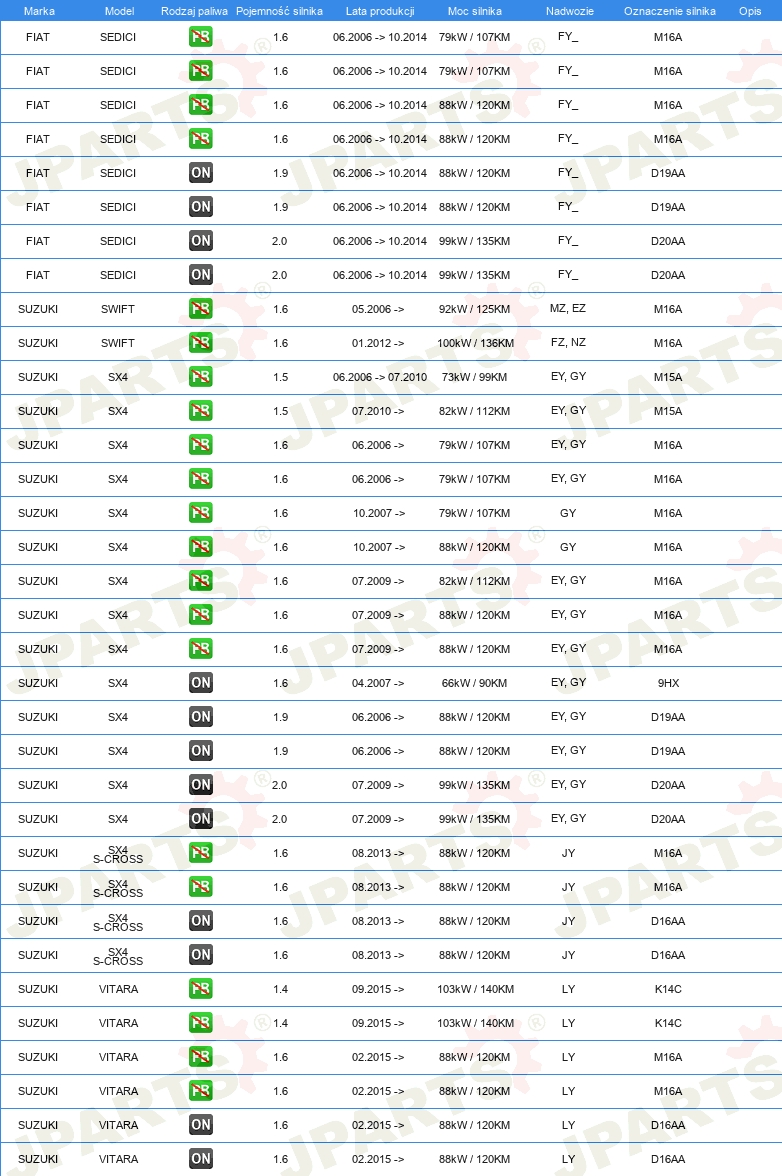Click '82kW / 112KM' in the M15A row
Image resolution: width=782 pixels, height=1176 pixels.
tap(474, 411)
